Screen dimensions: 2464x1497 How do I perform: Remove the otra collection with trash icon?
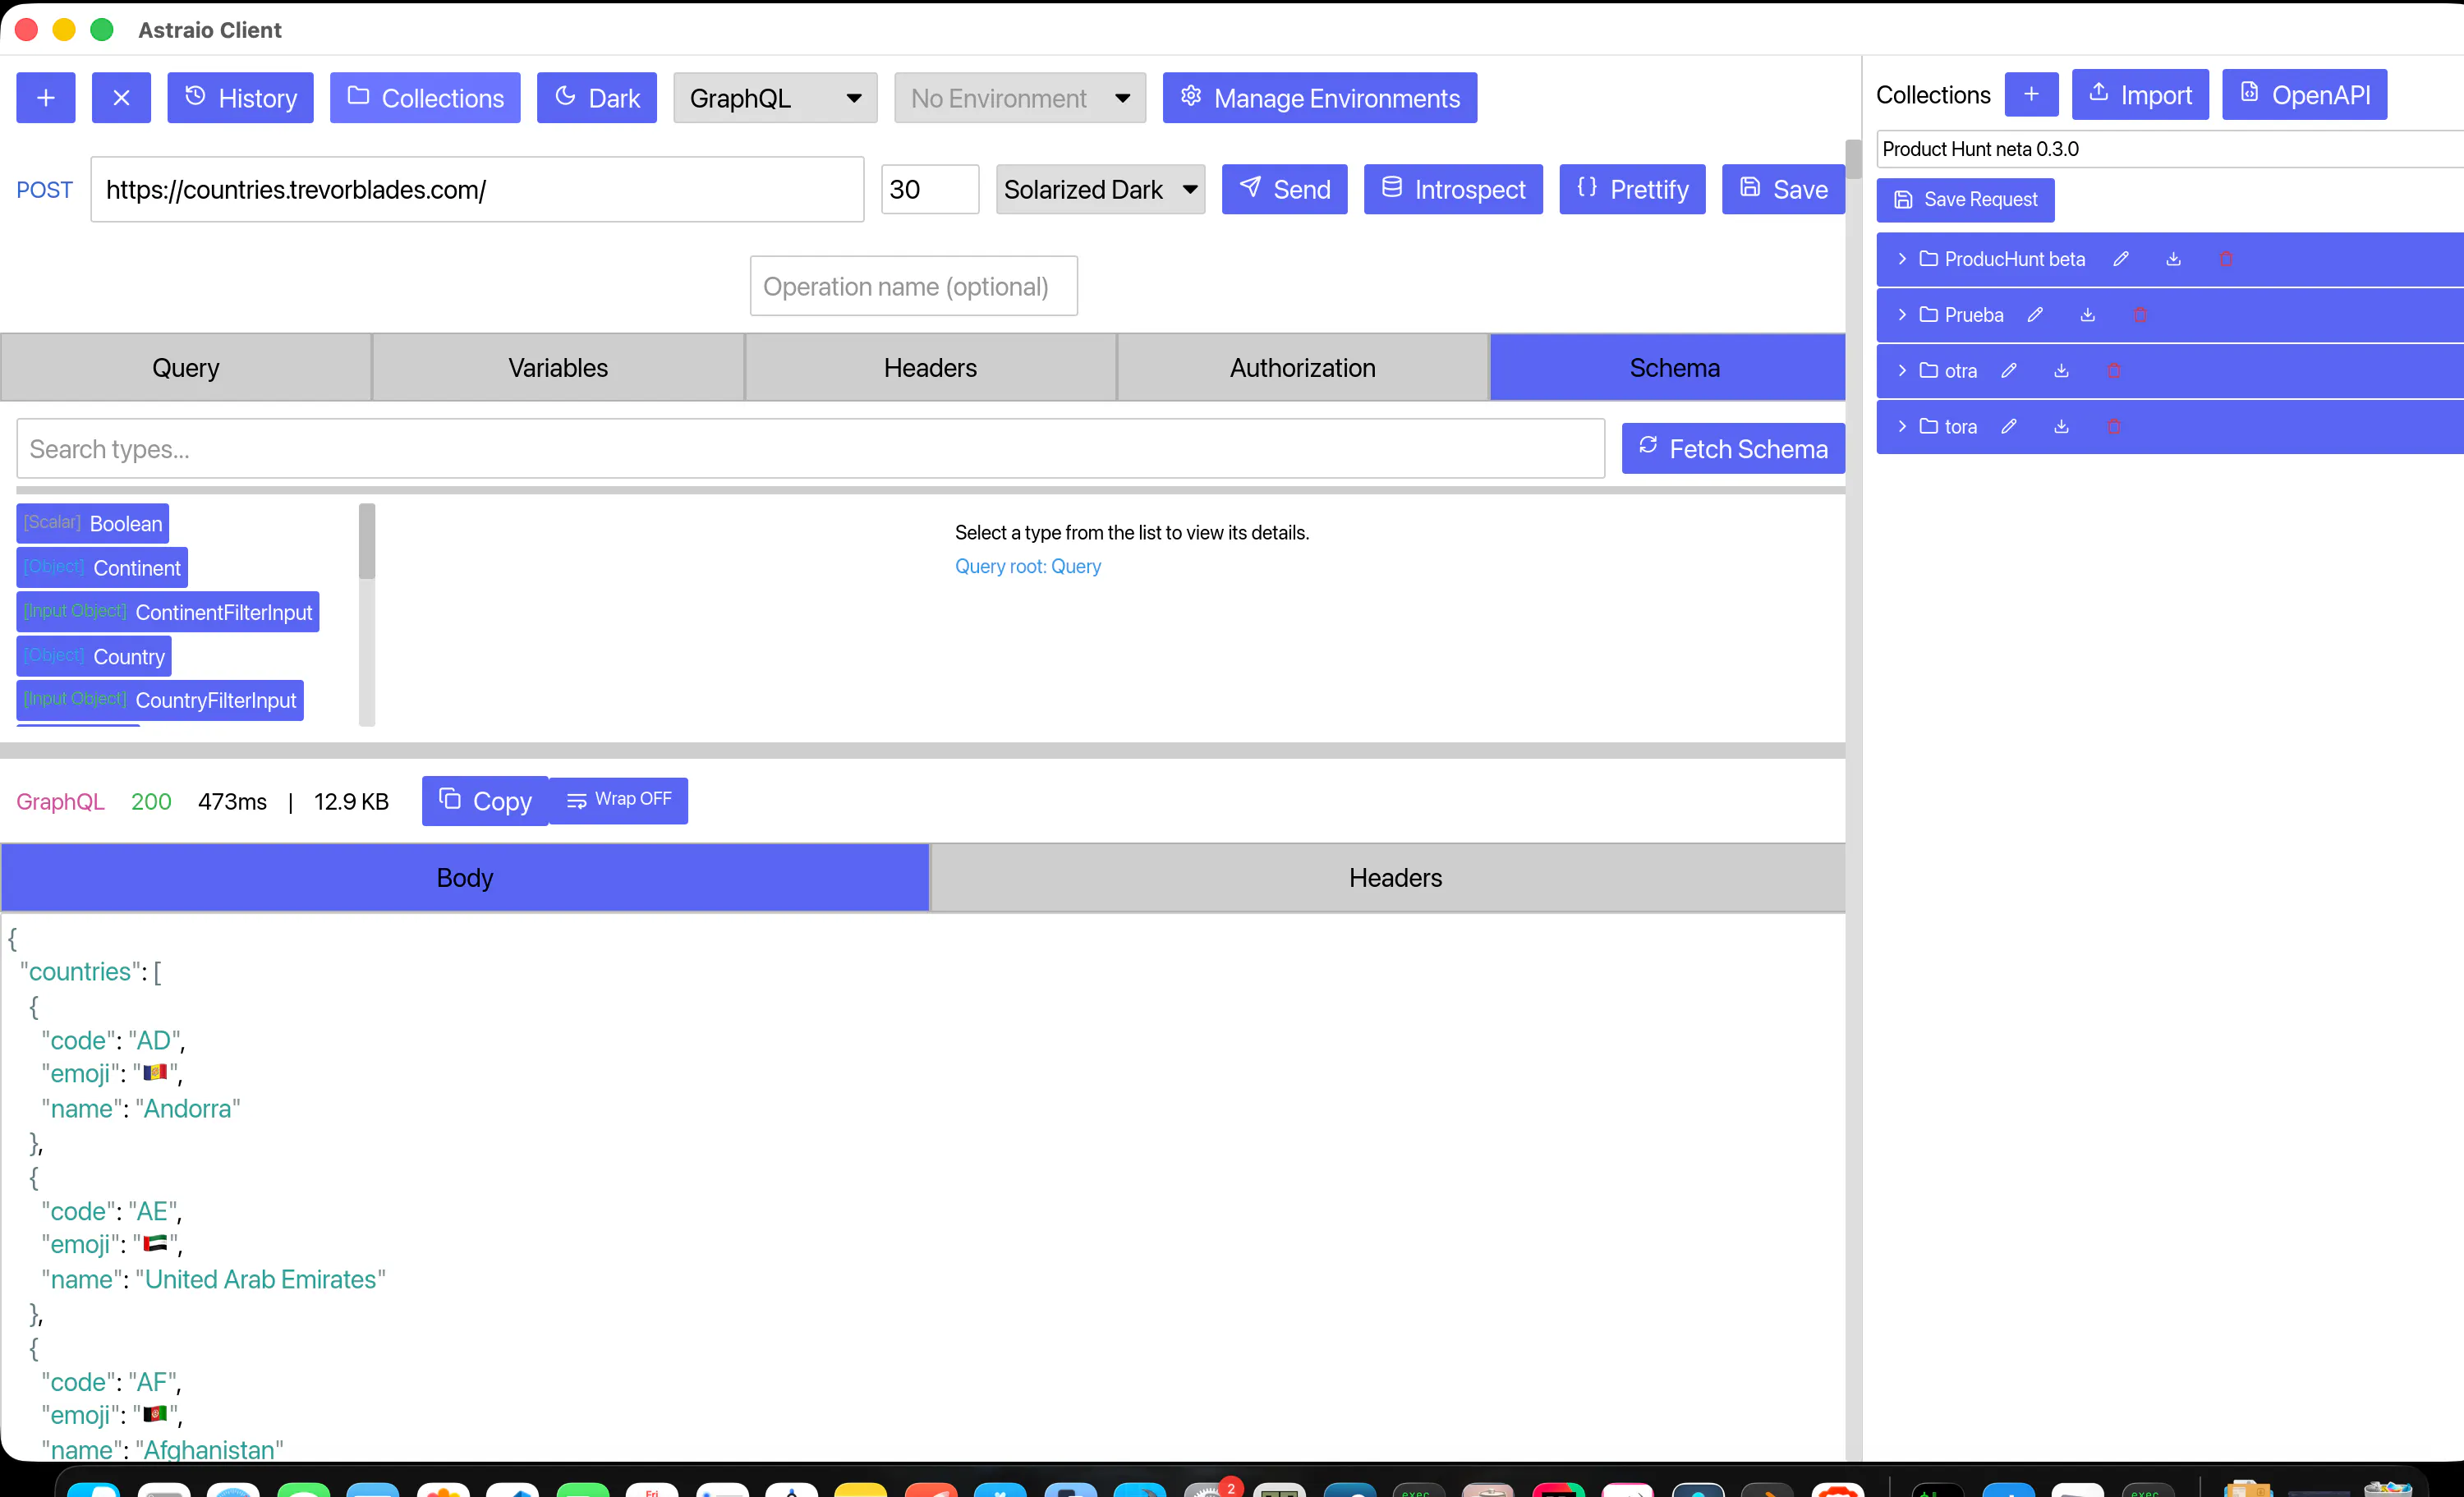point(2114,371)
